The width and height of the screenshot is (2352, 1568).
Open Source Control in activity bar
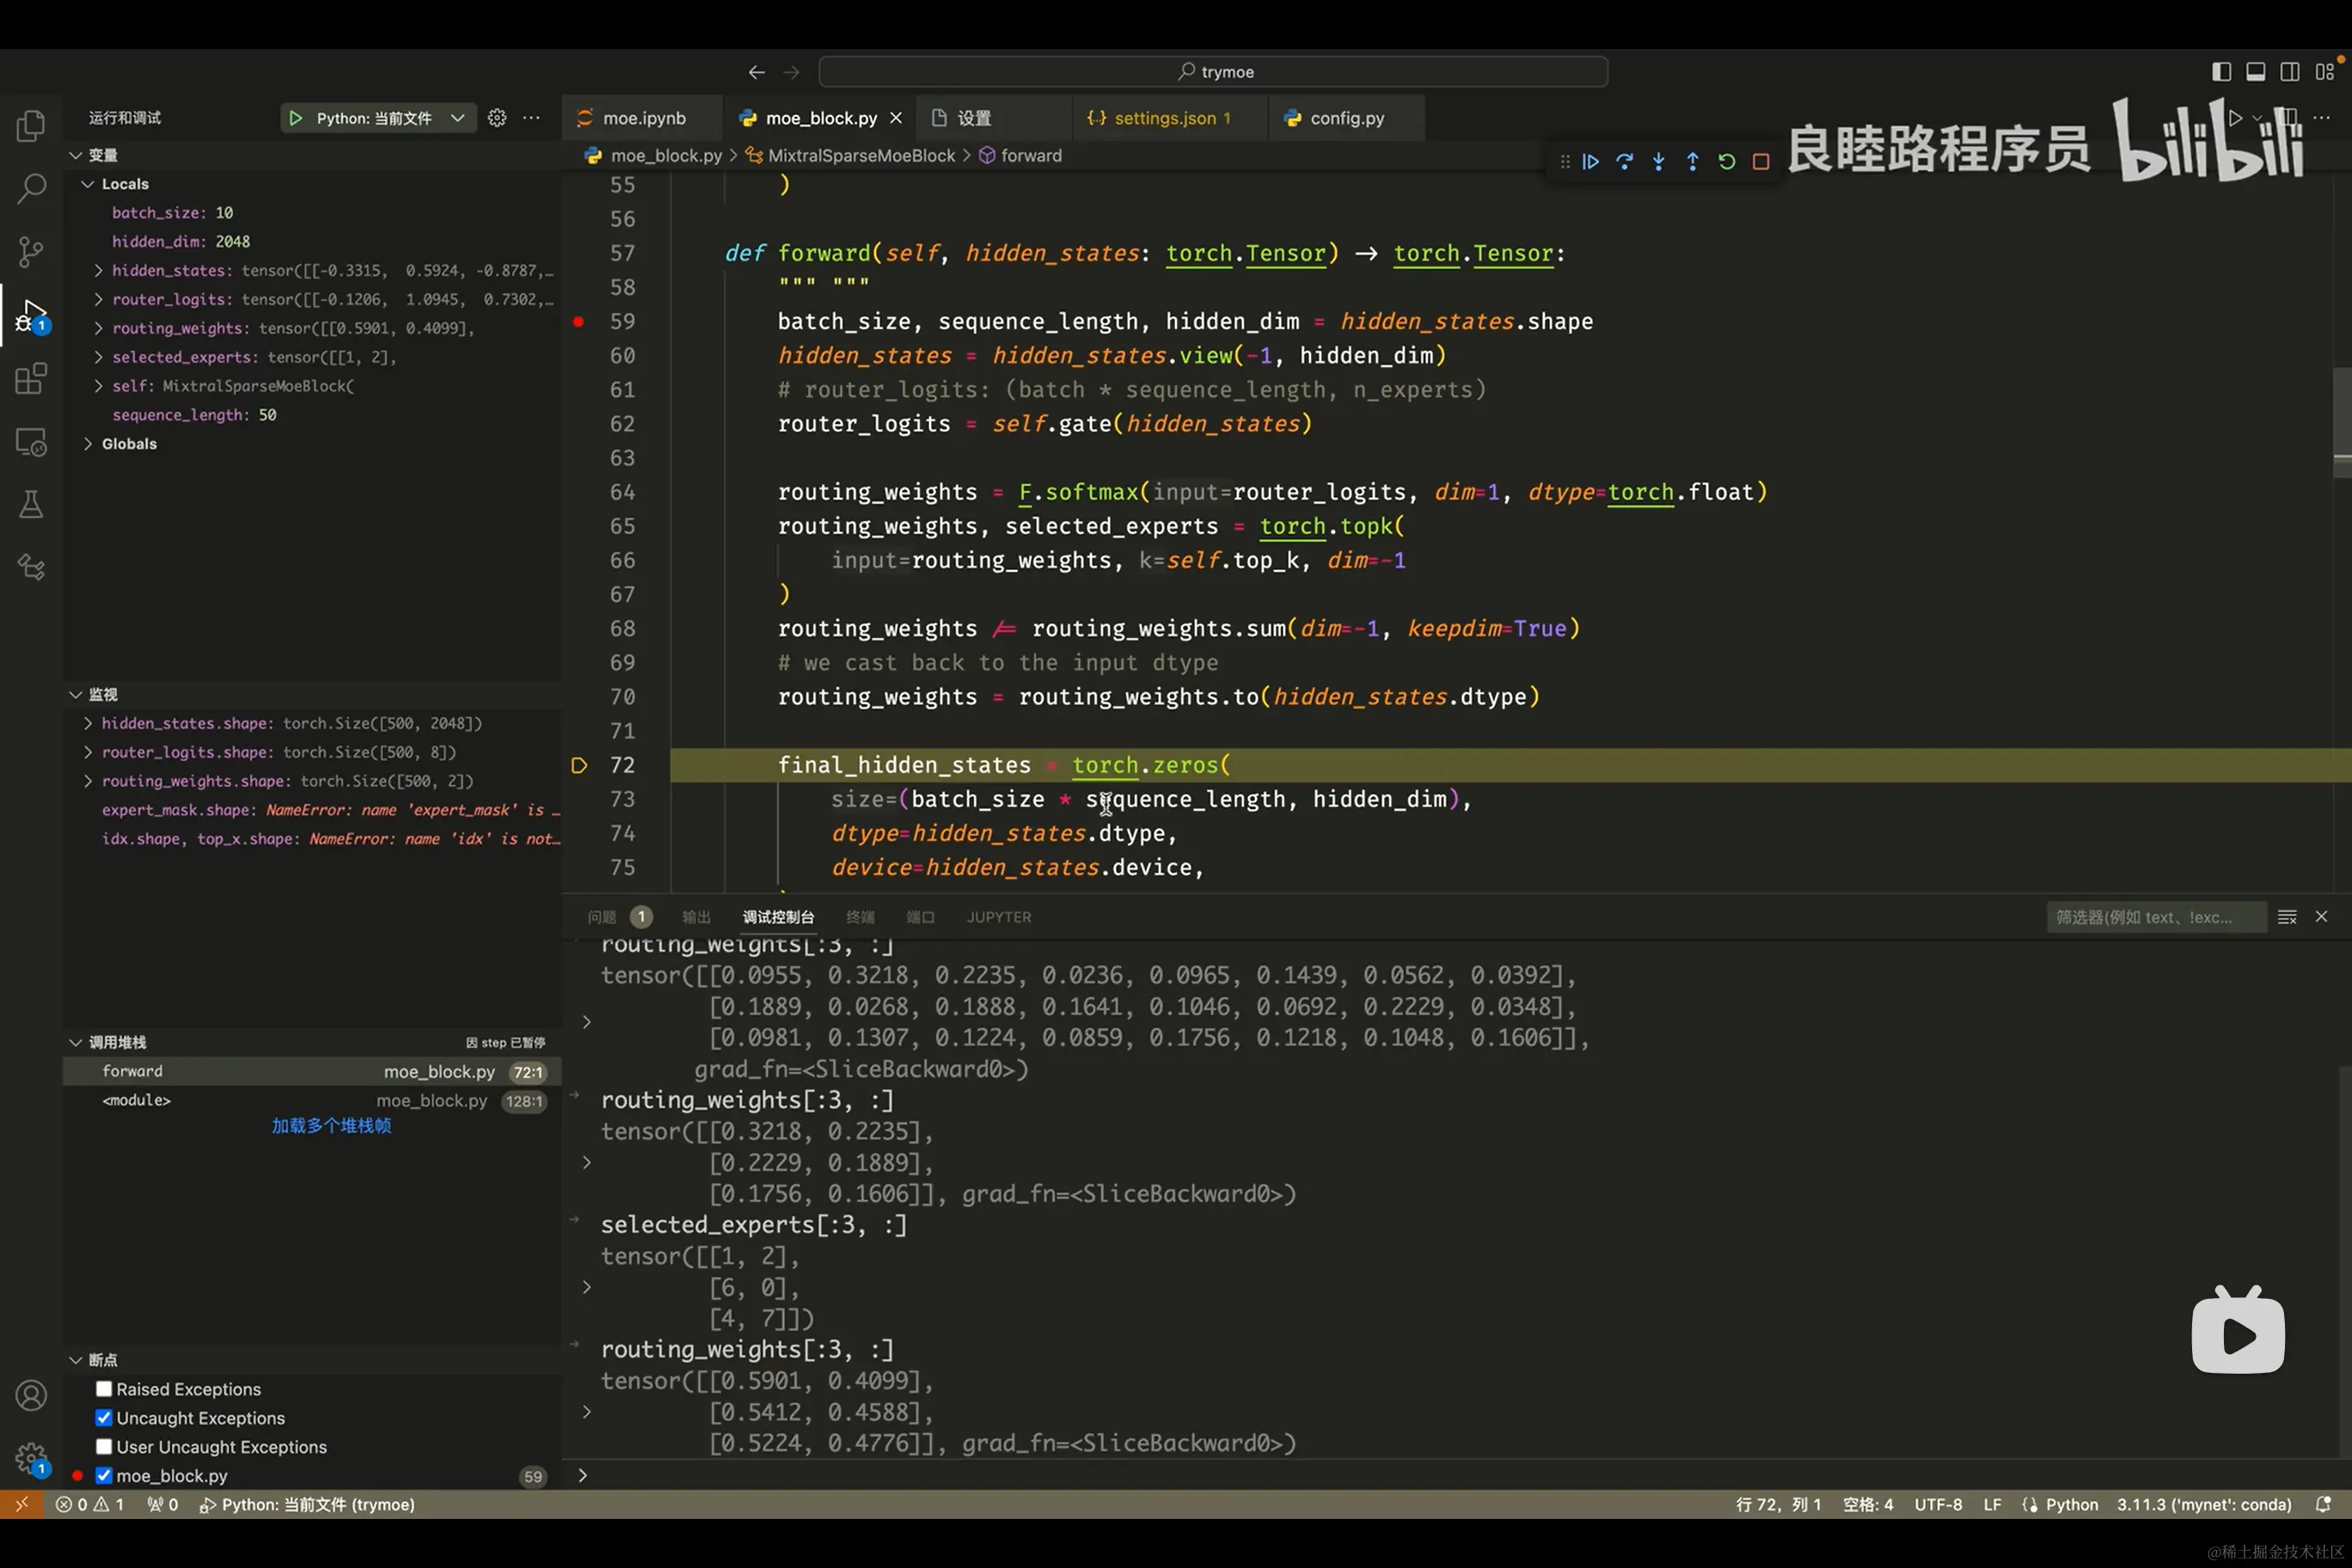click(31, 251)
